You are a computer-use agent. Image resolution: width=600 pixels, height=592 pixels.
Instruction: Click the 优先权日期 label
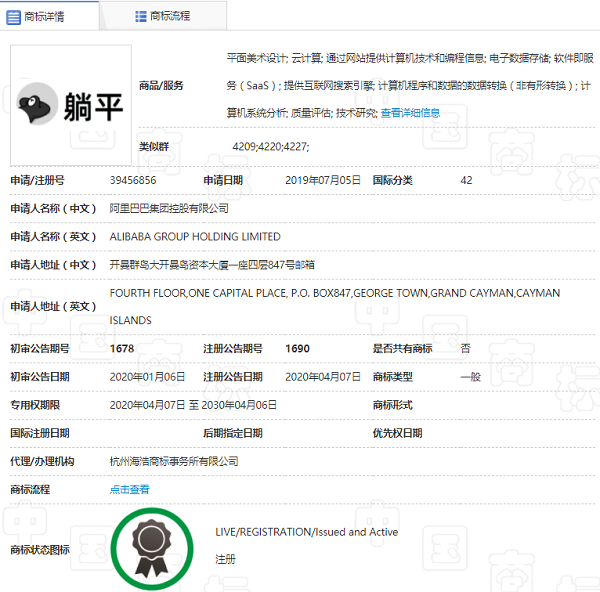click(x=398, y=433)
